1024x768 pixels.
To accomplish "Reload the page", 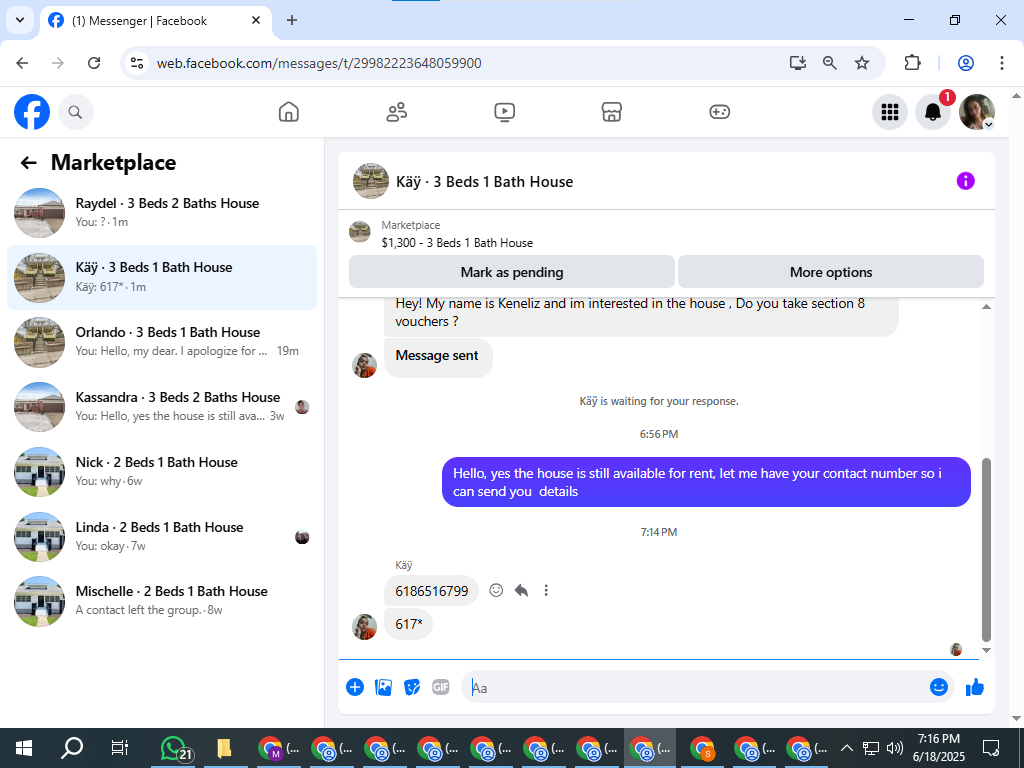I will tap(94, 63).
